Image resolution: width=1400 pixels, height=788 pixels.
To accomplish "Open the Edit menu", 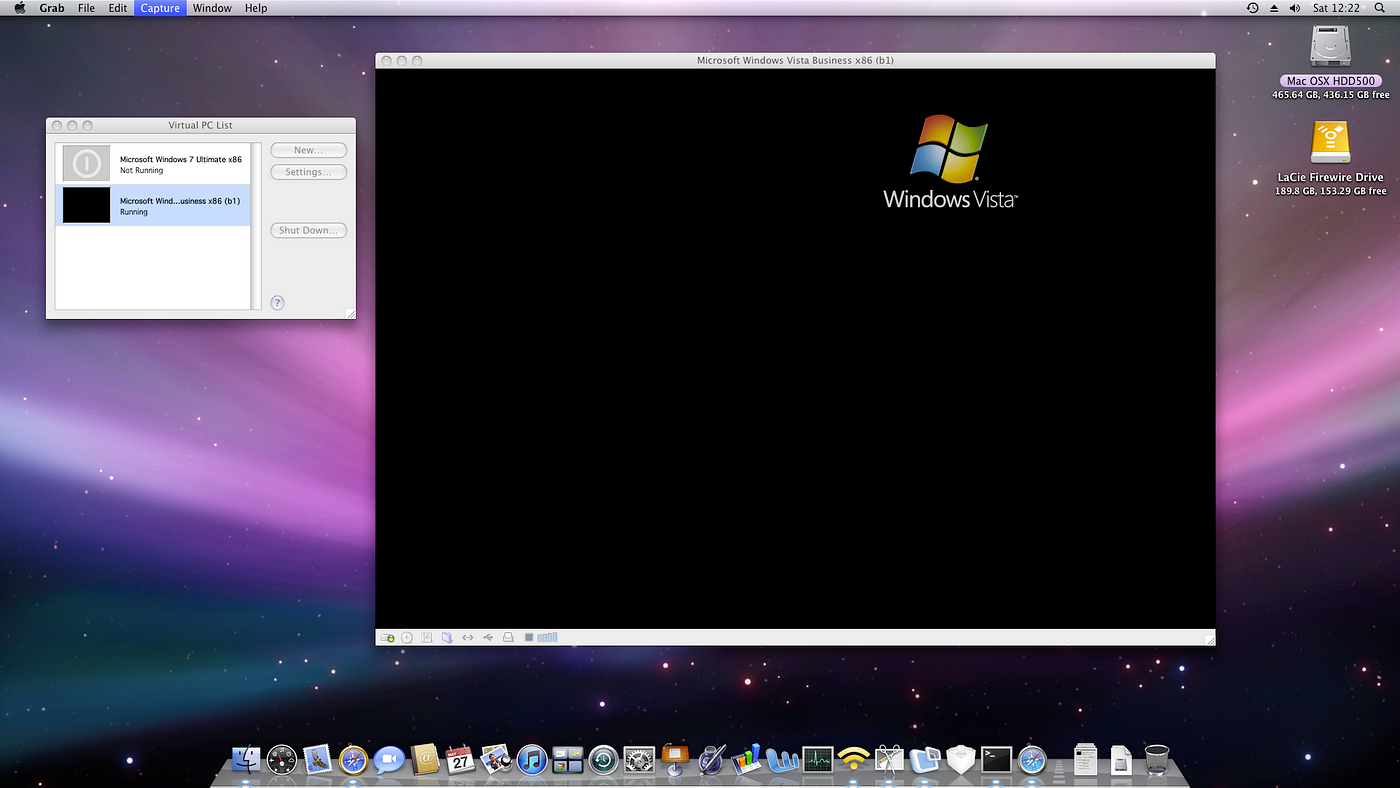I will pyautogui.click(x=117, y=8).
